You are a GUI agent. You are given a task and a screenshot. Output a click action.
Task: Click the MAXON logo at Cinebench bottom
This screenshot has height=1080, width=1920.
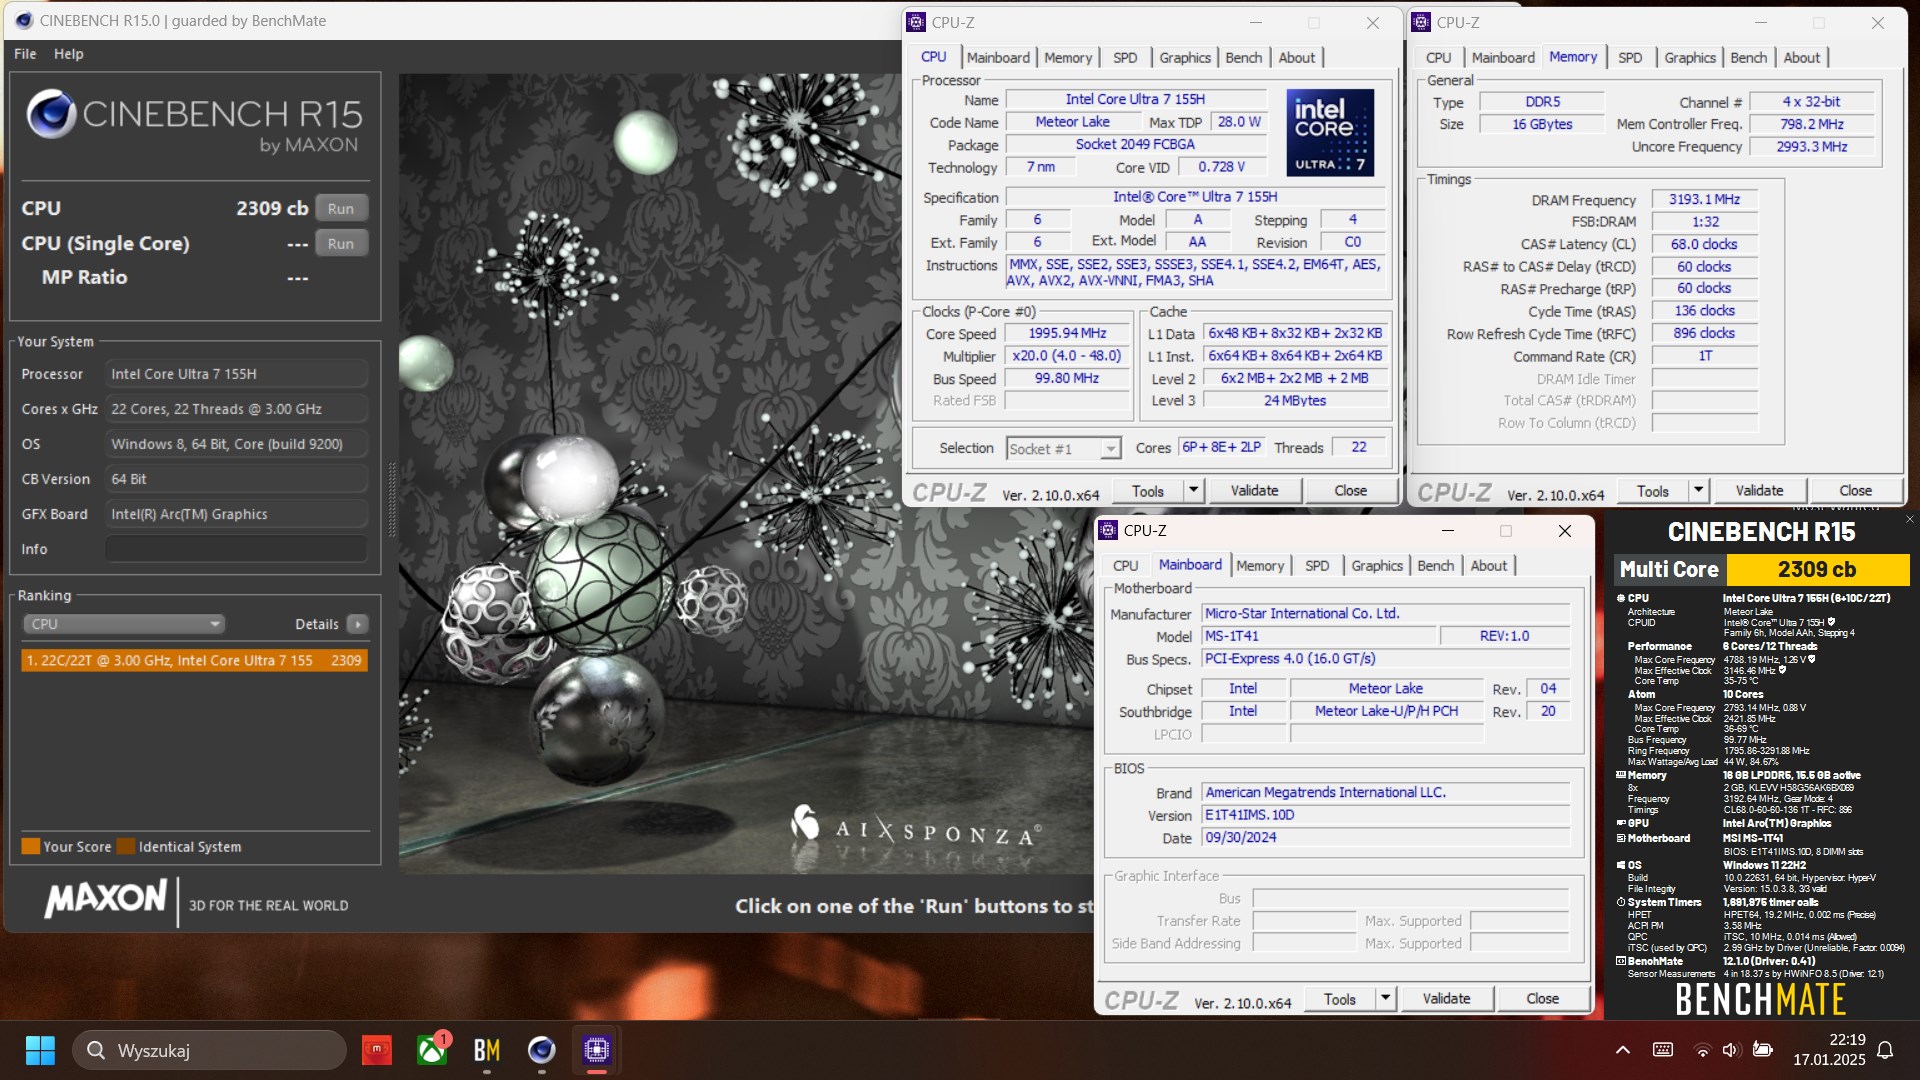105,899
